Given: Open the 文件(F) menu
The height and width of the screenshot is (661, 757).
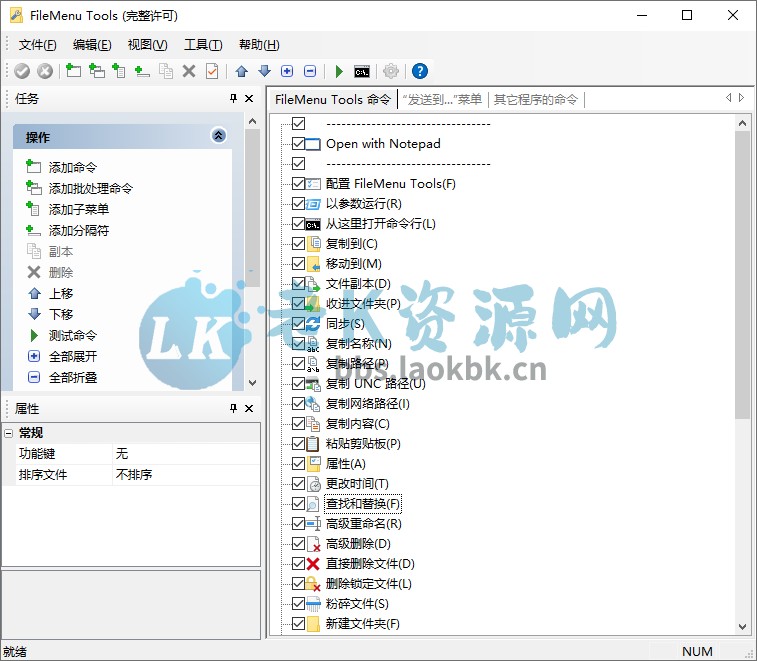Looking at the screenshot, I should coord(38,45).
